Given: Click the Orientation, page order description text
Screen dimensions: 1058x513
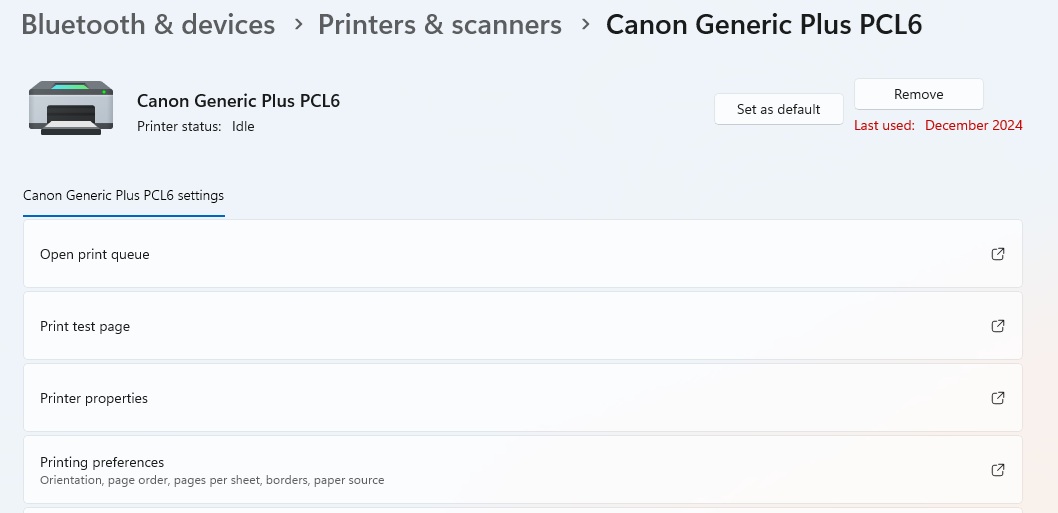Looking at the screenshot, I should (212, 480).
